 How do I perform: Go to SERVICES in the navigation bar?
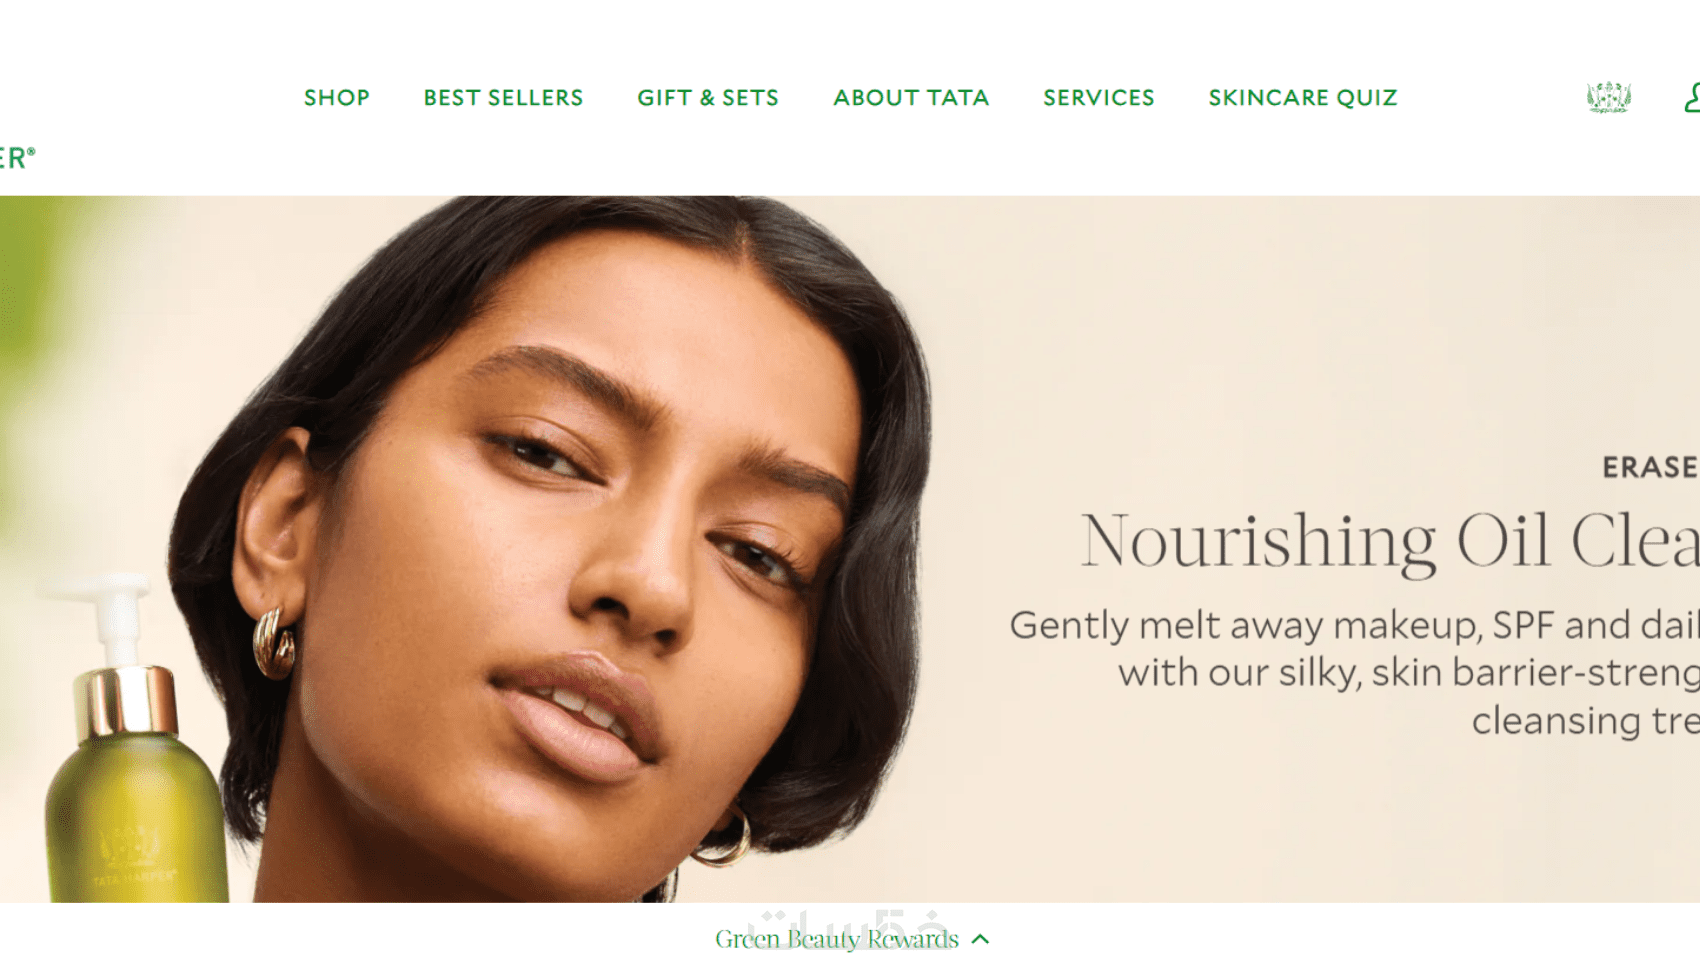pos(1099,98)
